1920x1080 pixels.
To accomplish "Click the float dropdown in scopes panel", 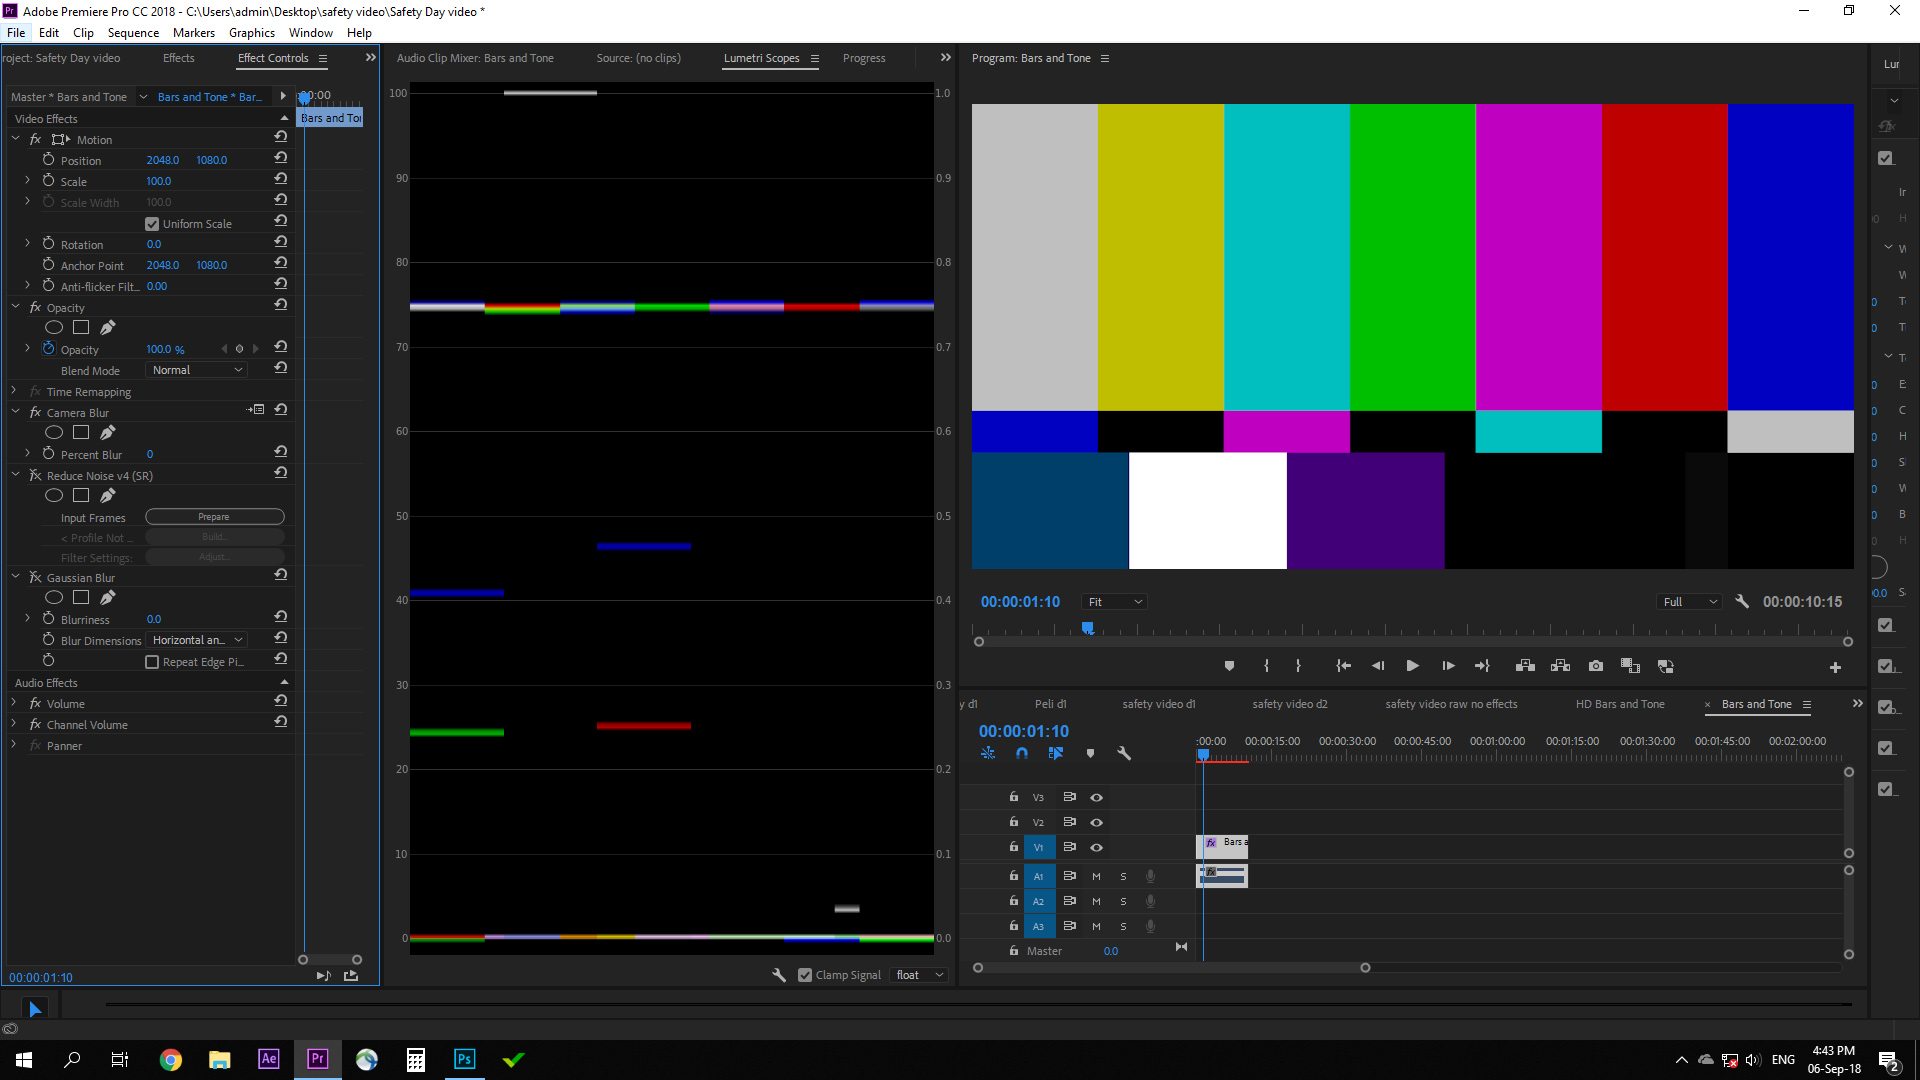I will [919, 975].
